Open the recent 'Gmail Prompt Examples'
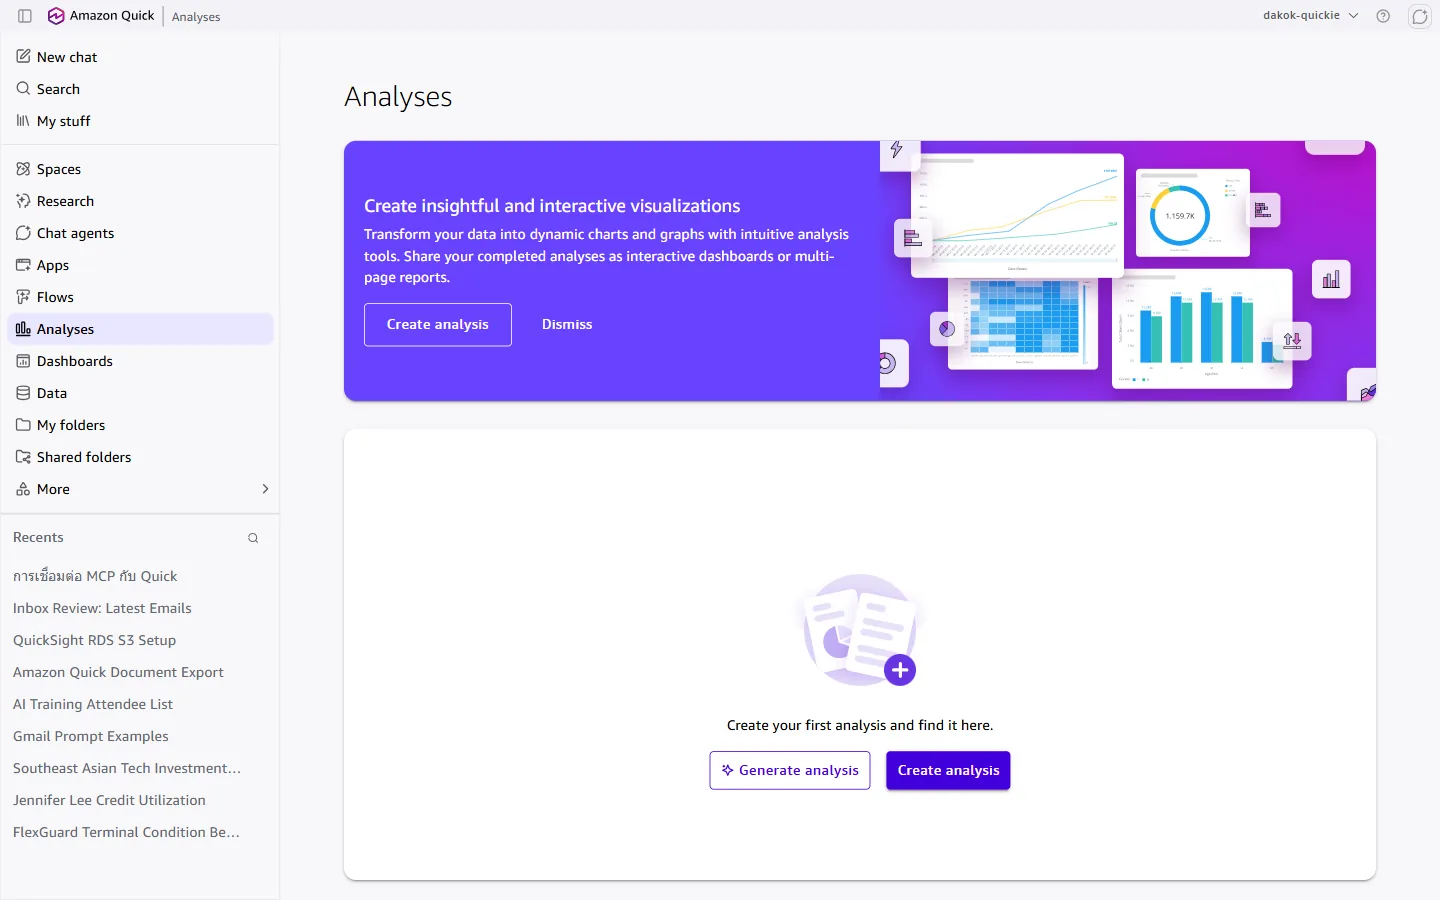This screenshot has width=1440, height=900. click(x=91, y=736)
